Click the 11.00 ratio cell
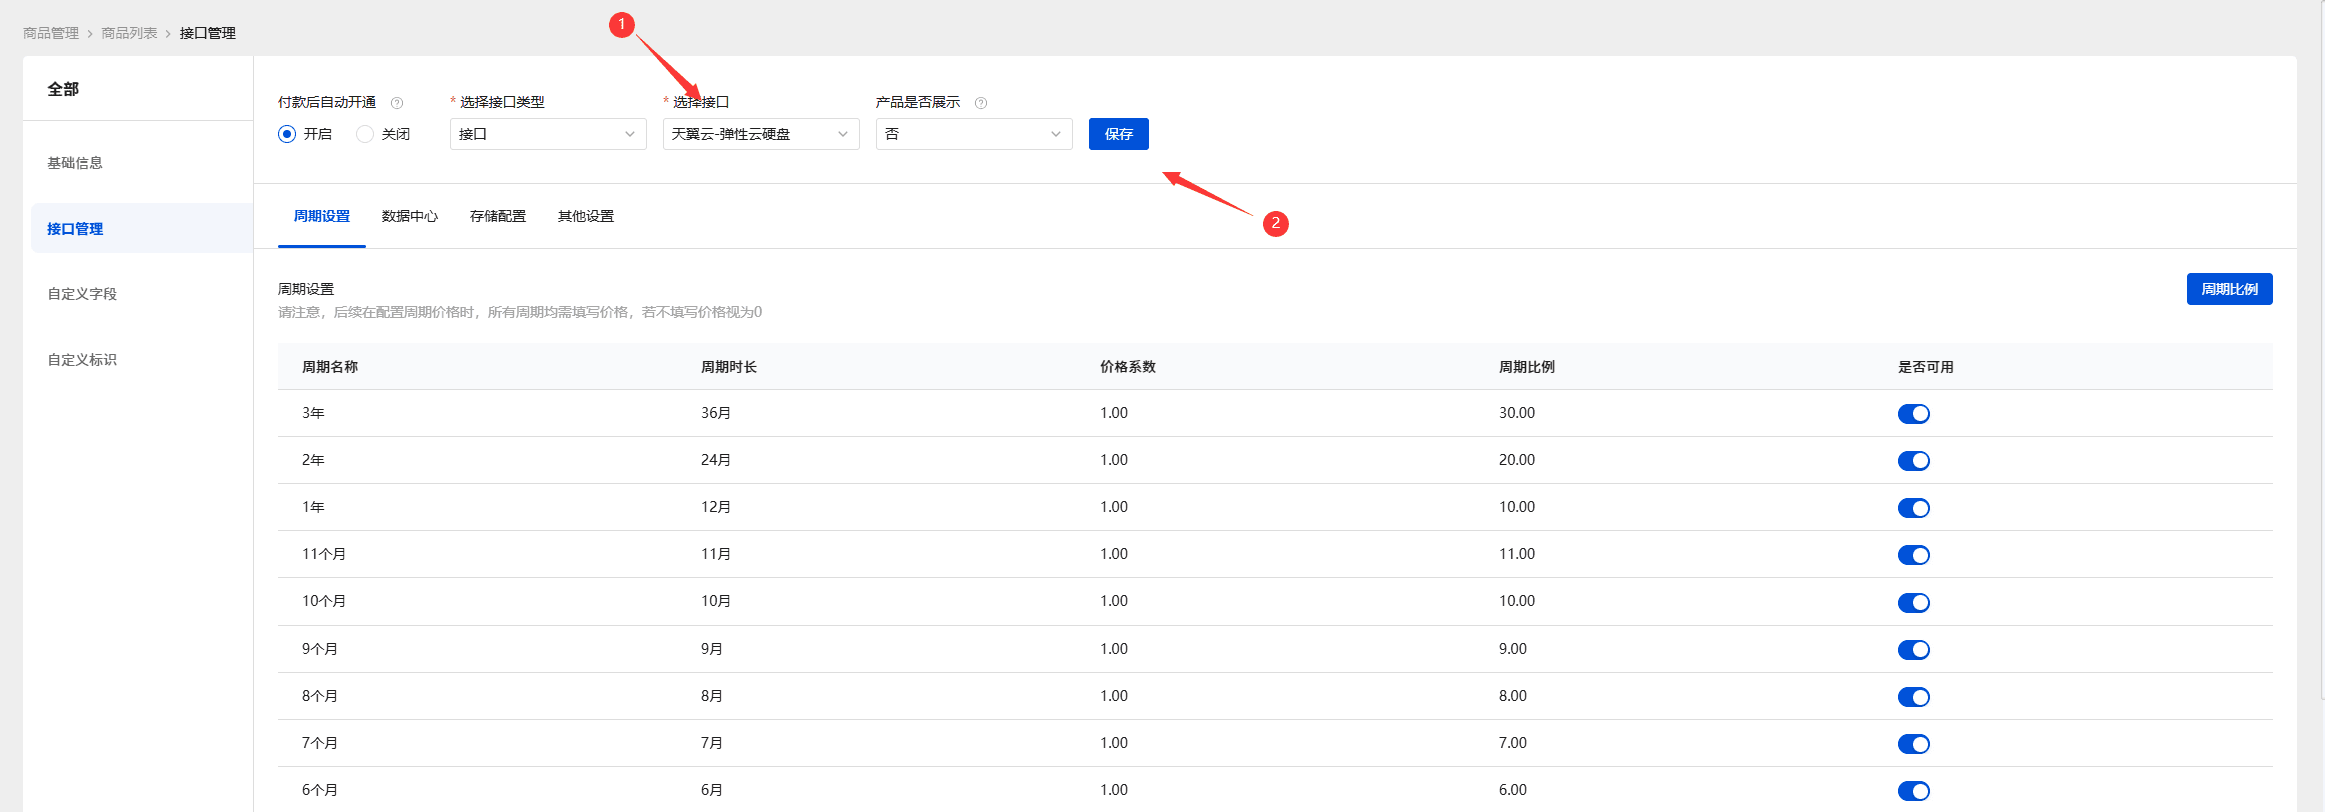 [x=1517, y=554]
